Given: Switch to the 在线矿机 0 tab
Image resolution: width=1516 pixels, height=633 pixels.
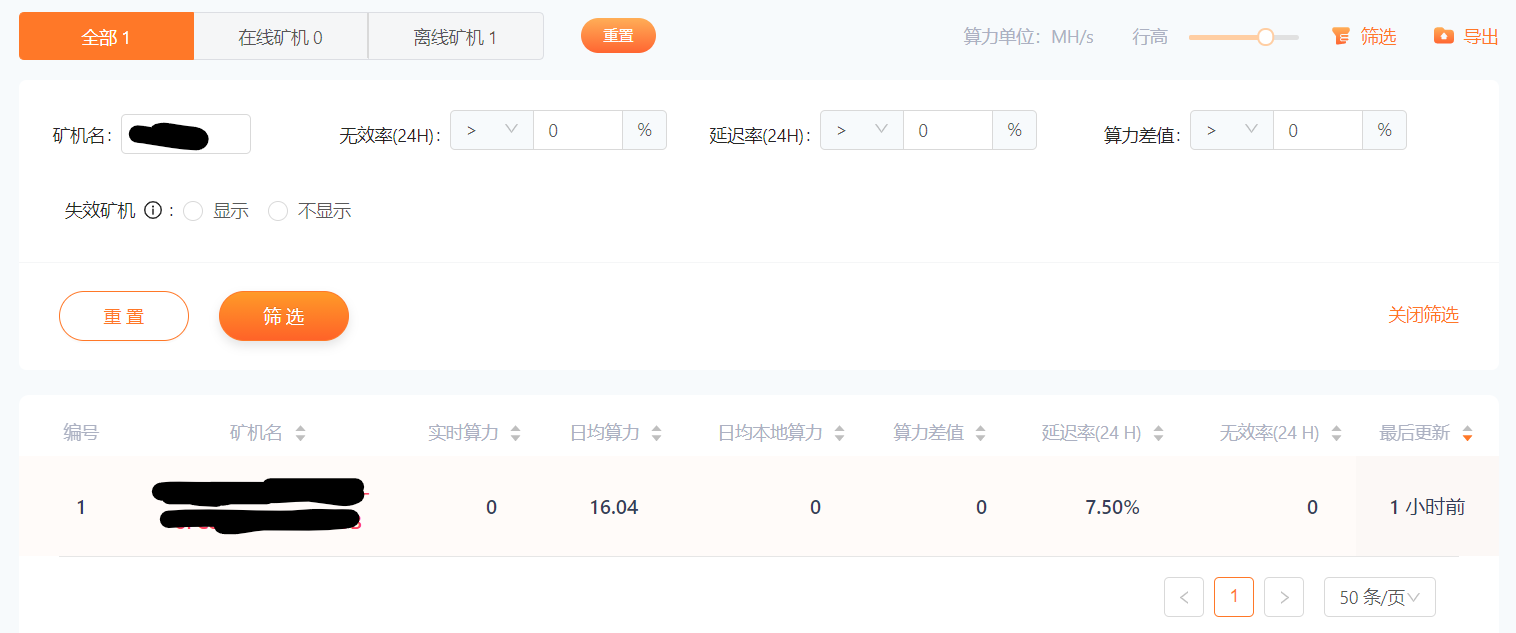Looking at the screenshot, I should [x=280, y=37].
